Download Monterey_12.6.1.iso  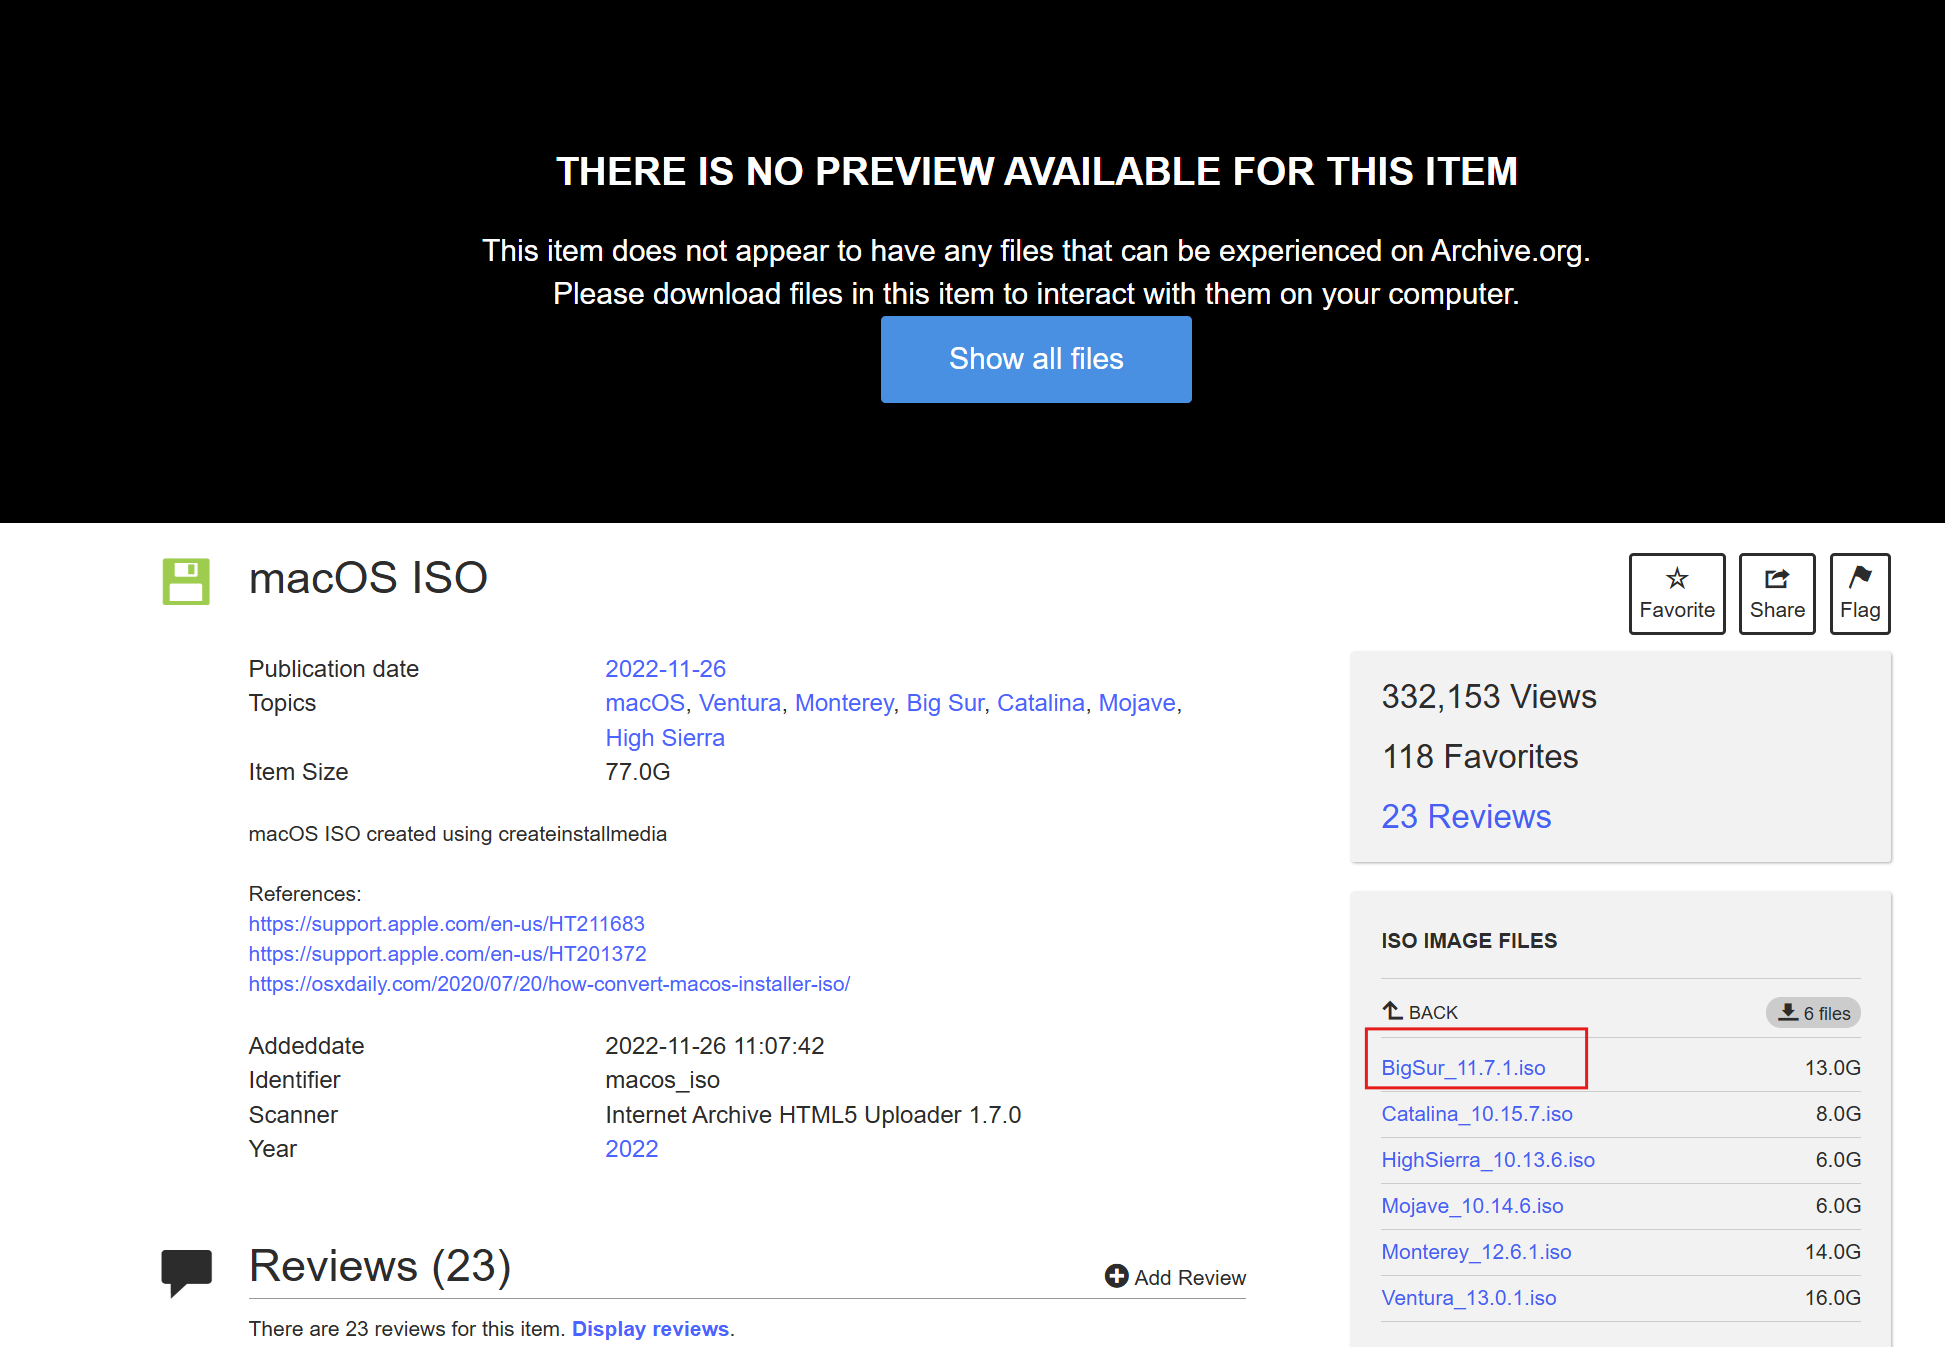click(x=1476, y=1252)
